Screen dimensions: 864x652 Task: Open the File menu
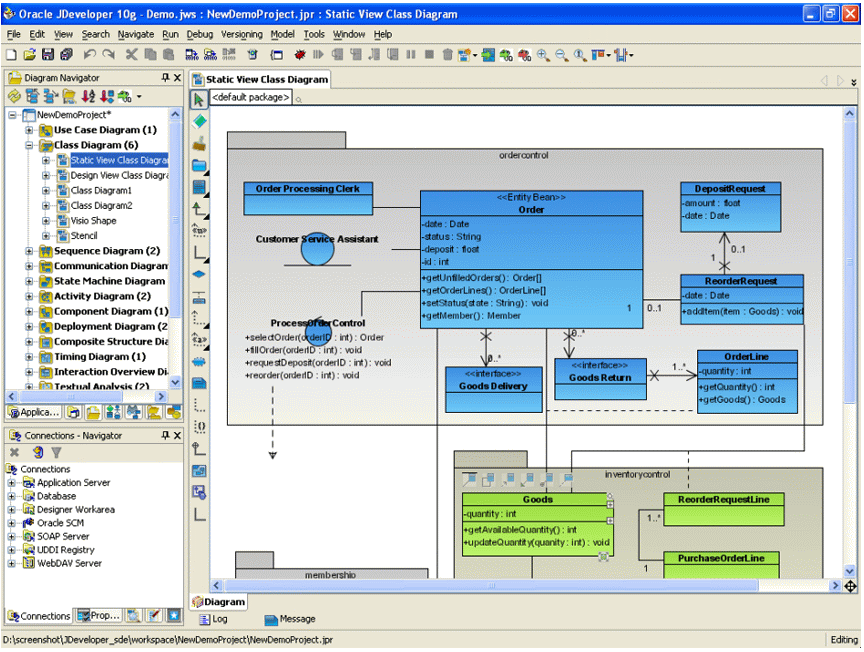click(x=14, y=34)
